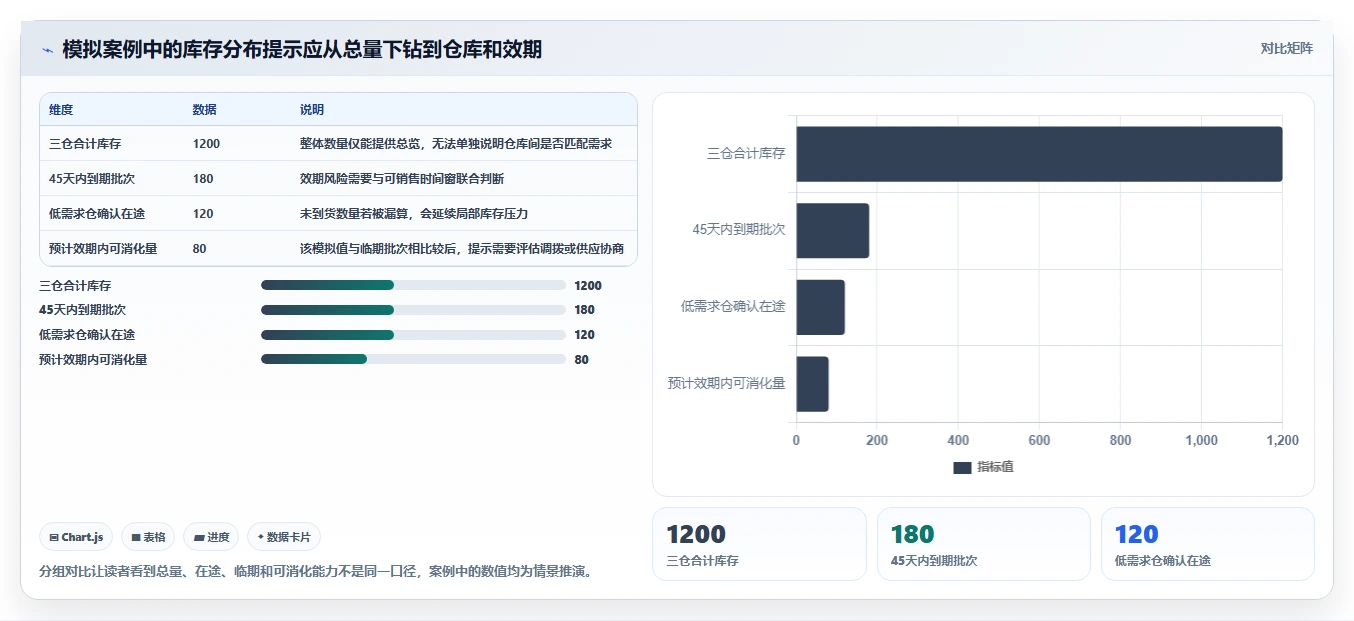
Task: Click table value 180
Action: coord(203,179)
